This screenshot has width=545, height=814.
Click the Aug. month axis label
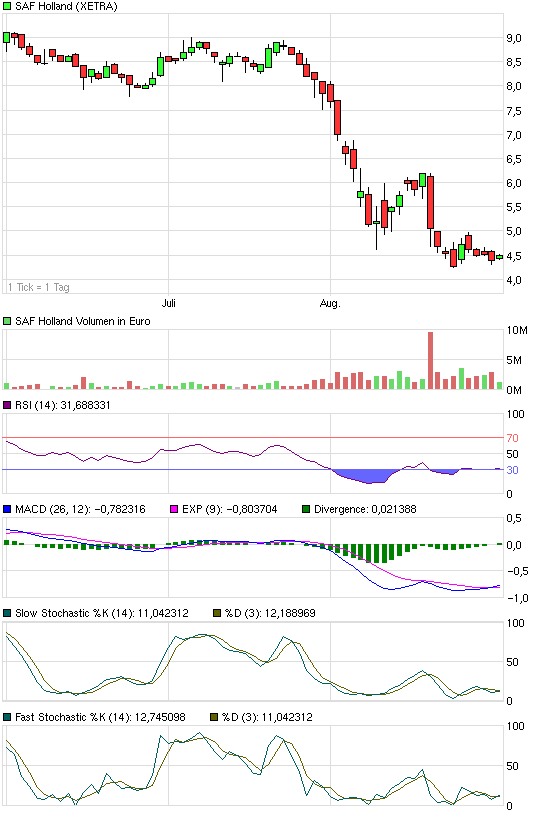pyautogui.click(x=330, y=303)
